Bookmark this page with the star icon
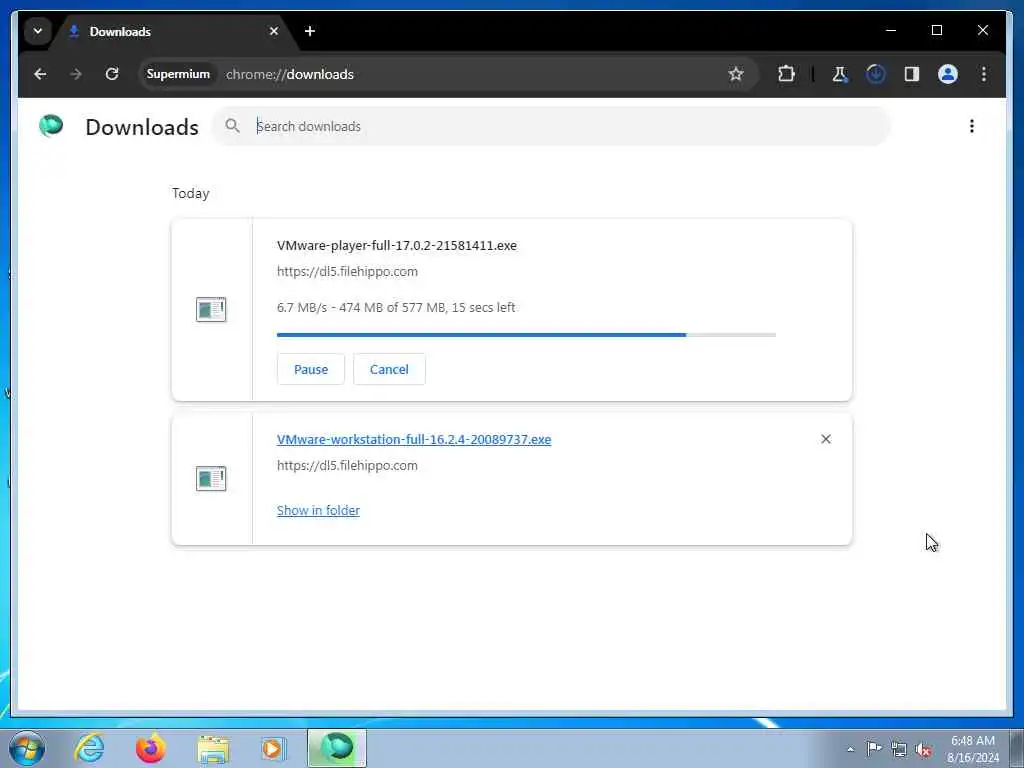Viewport: 1024px width, 768px height. [736, 74]
